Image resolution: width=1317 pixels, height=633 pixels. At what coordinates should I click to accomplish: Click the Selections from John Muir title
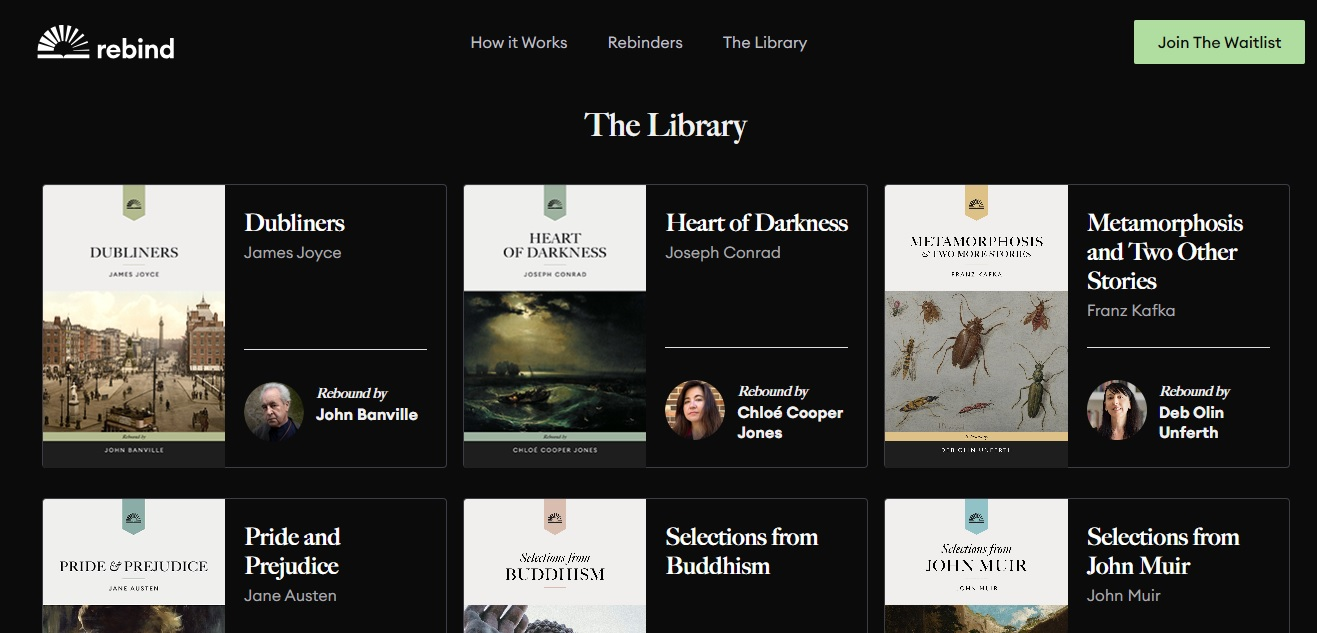1163,551
